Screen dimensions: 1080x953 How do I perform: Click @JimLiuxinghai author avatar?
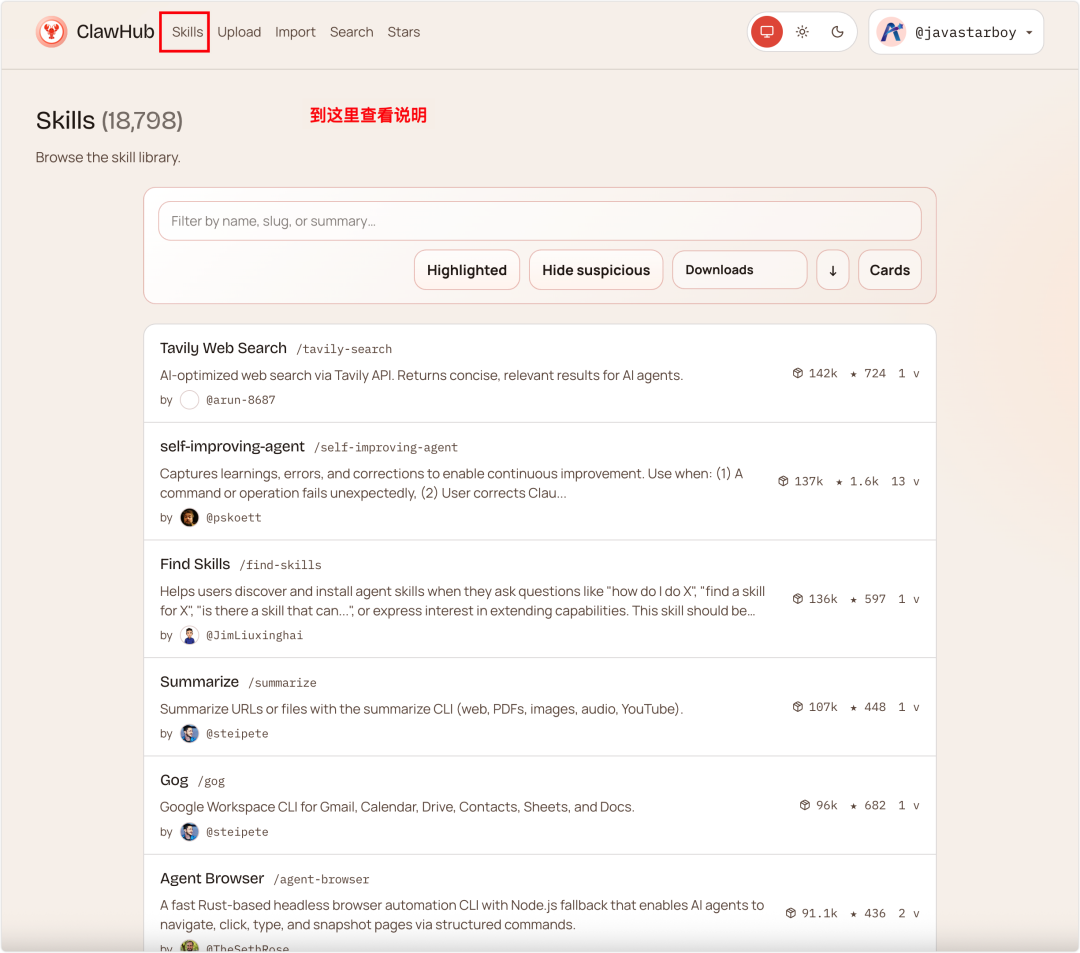point(189,635)
